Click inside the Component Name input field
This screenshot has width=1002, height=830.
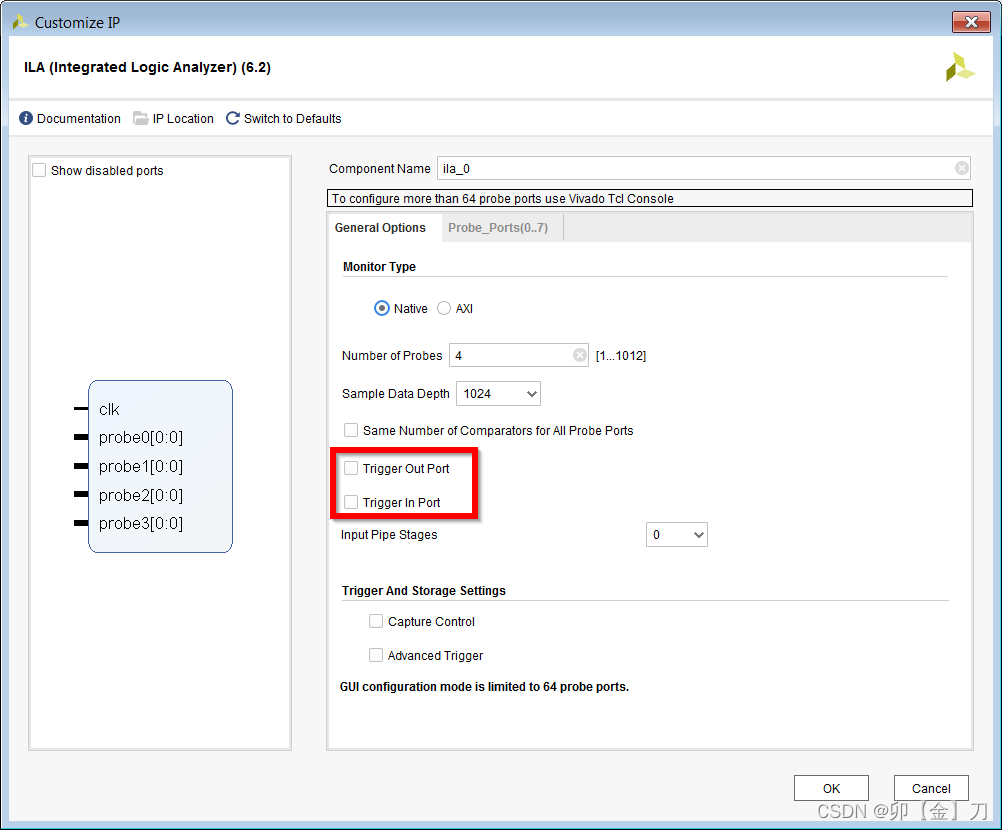[704, 169]
